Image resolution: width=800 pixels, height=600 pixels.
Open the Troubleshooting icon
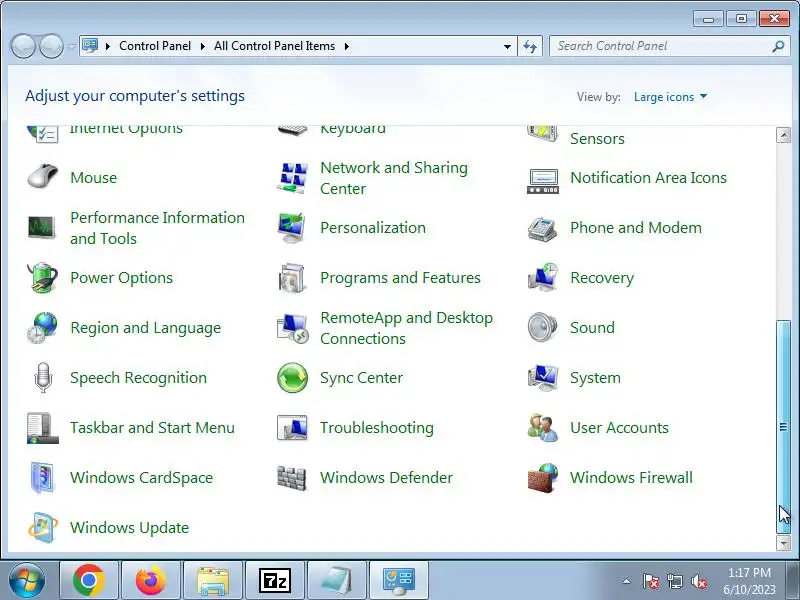tap(292, 428)
